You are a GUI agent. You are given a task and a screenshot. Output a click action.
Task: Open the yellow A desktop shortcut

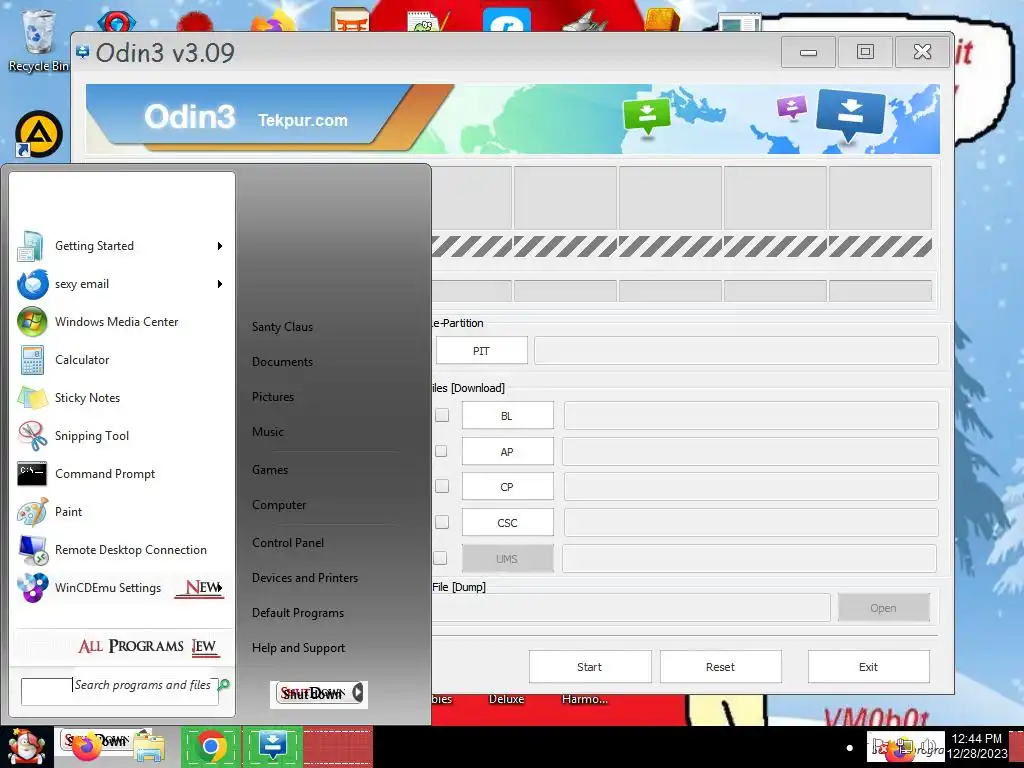coord(39,135)
